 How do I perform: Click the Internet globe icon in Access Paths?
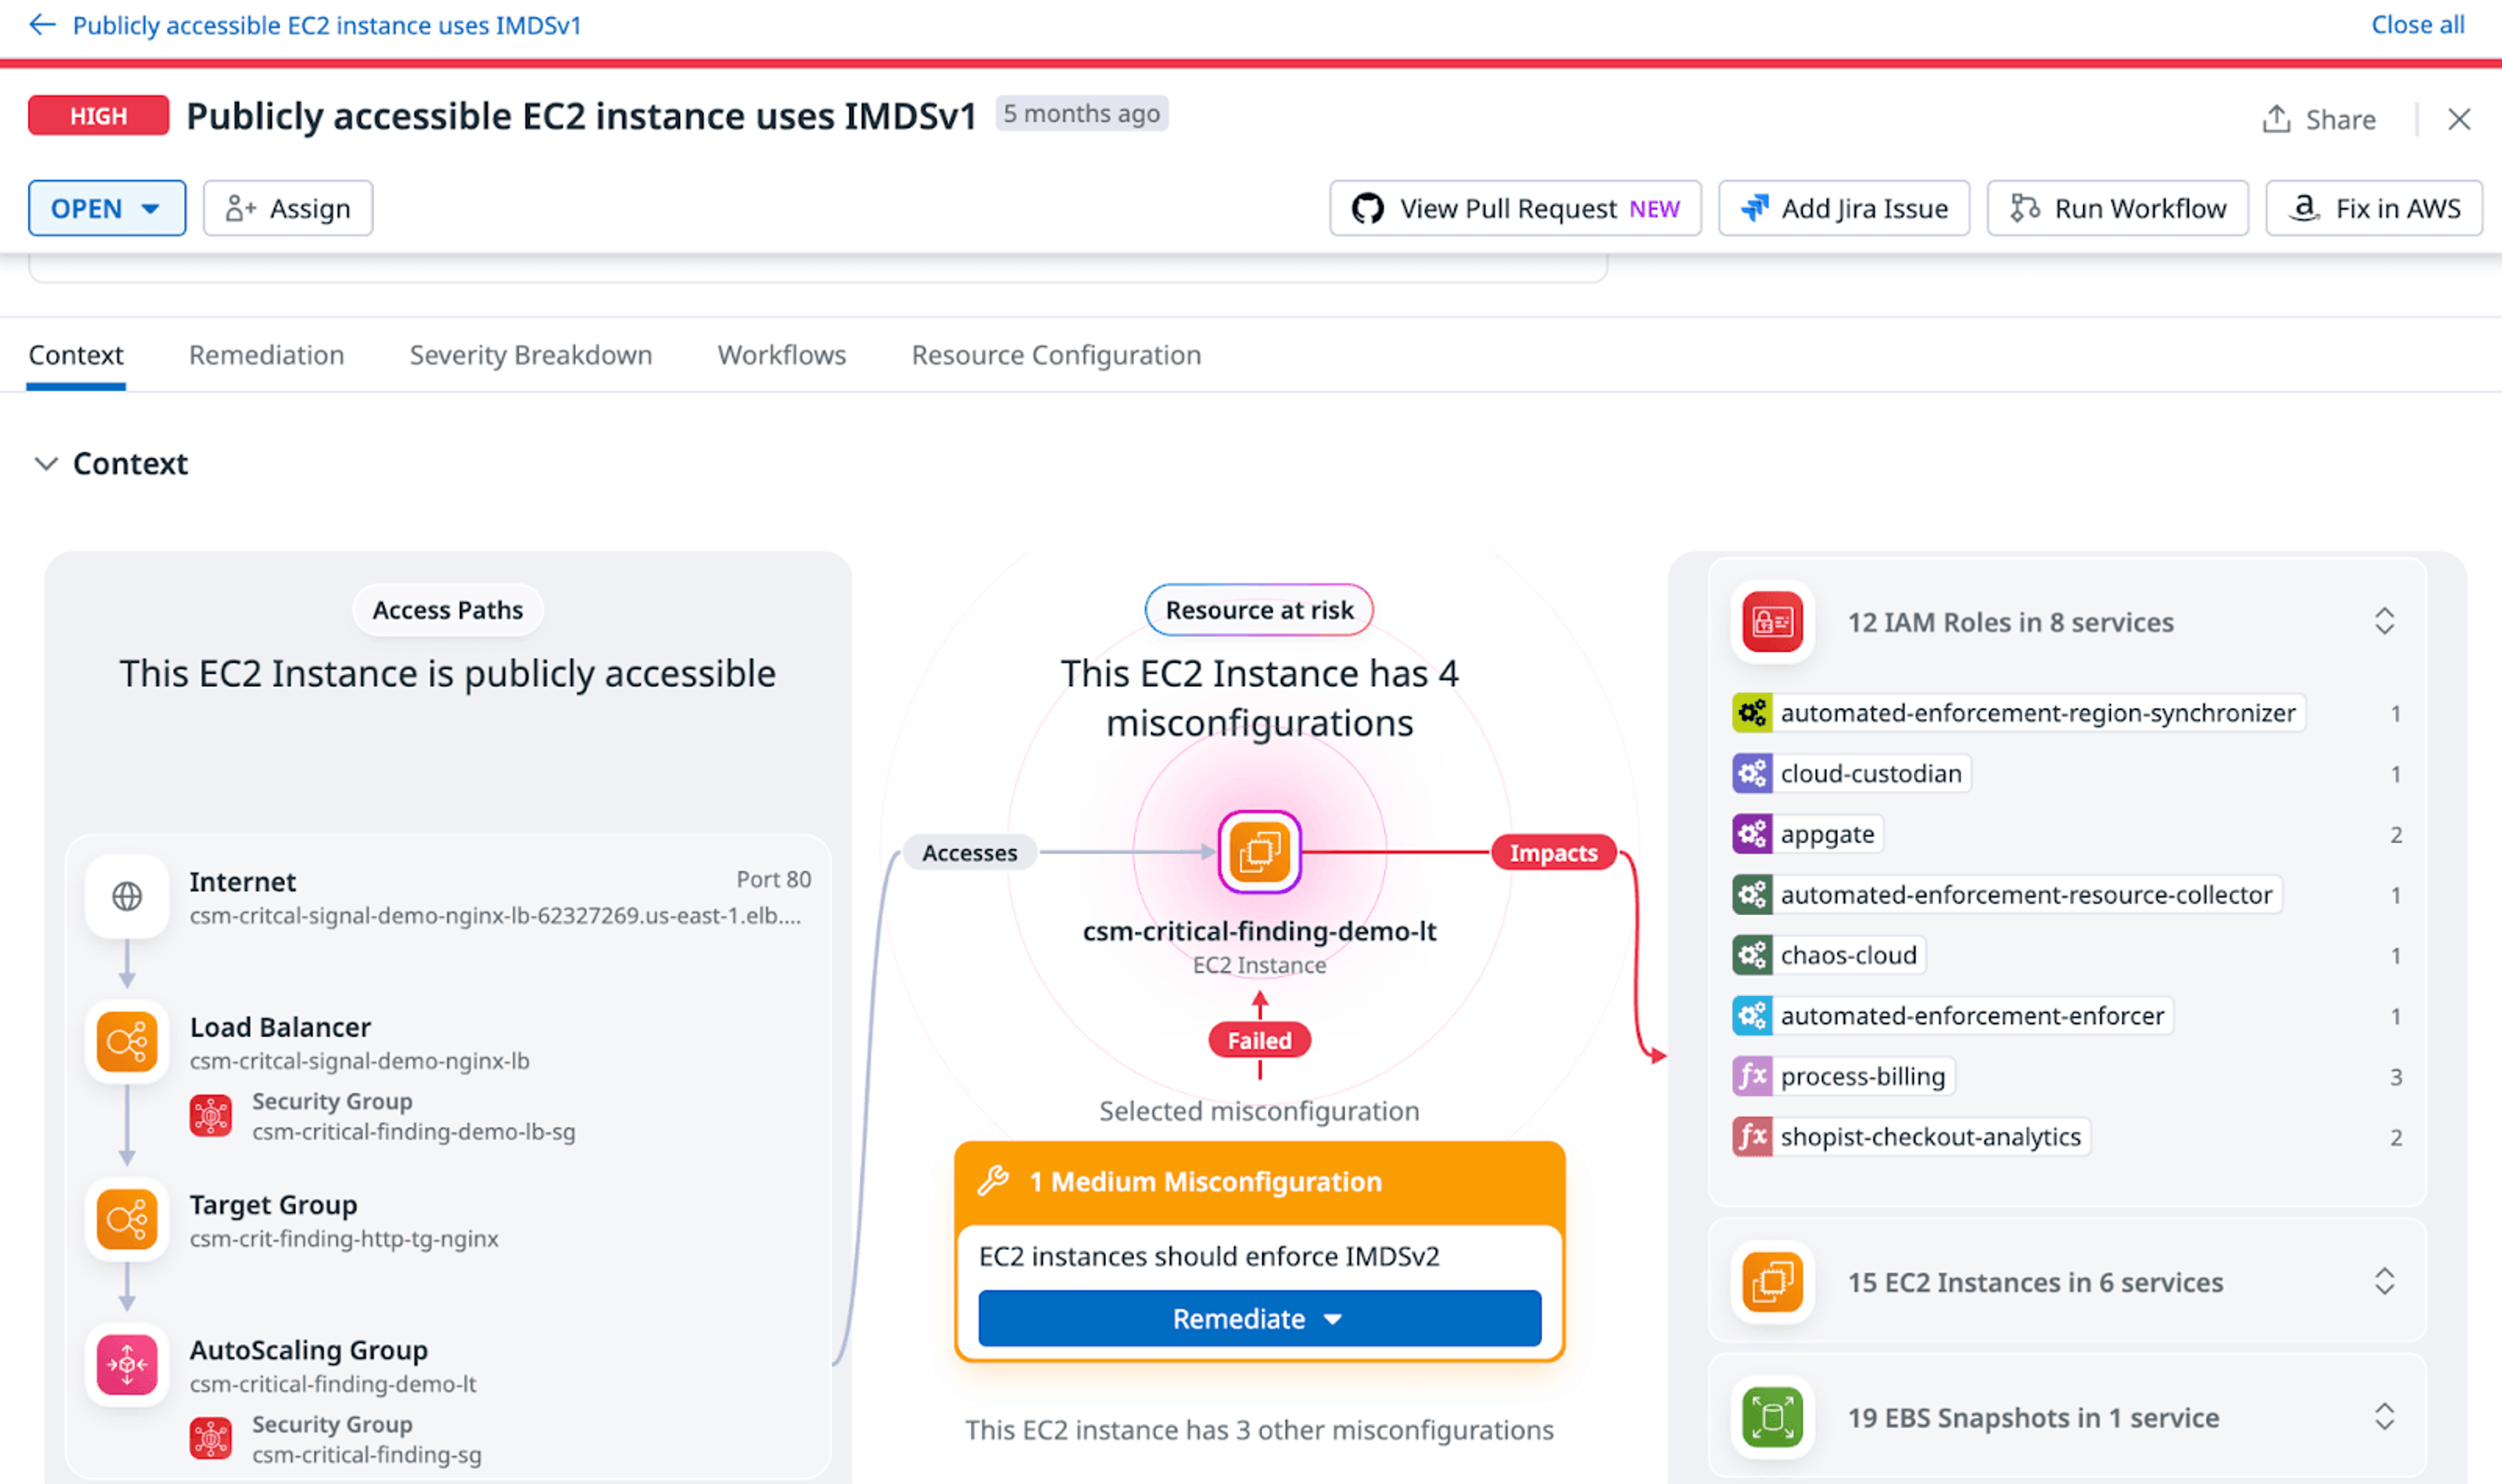[127, 896]
